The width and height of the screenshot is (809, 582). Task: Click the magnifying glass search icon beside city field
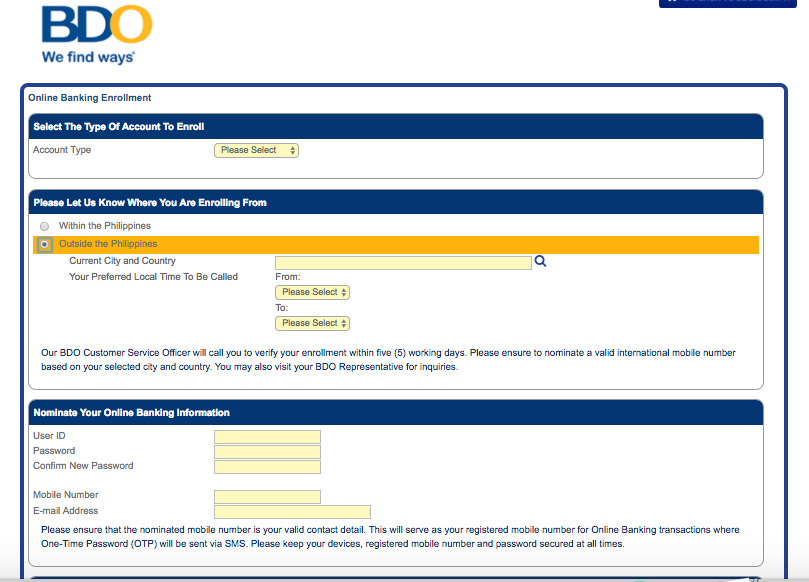coord(540,261)
